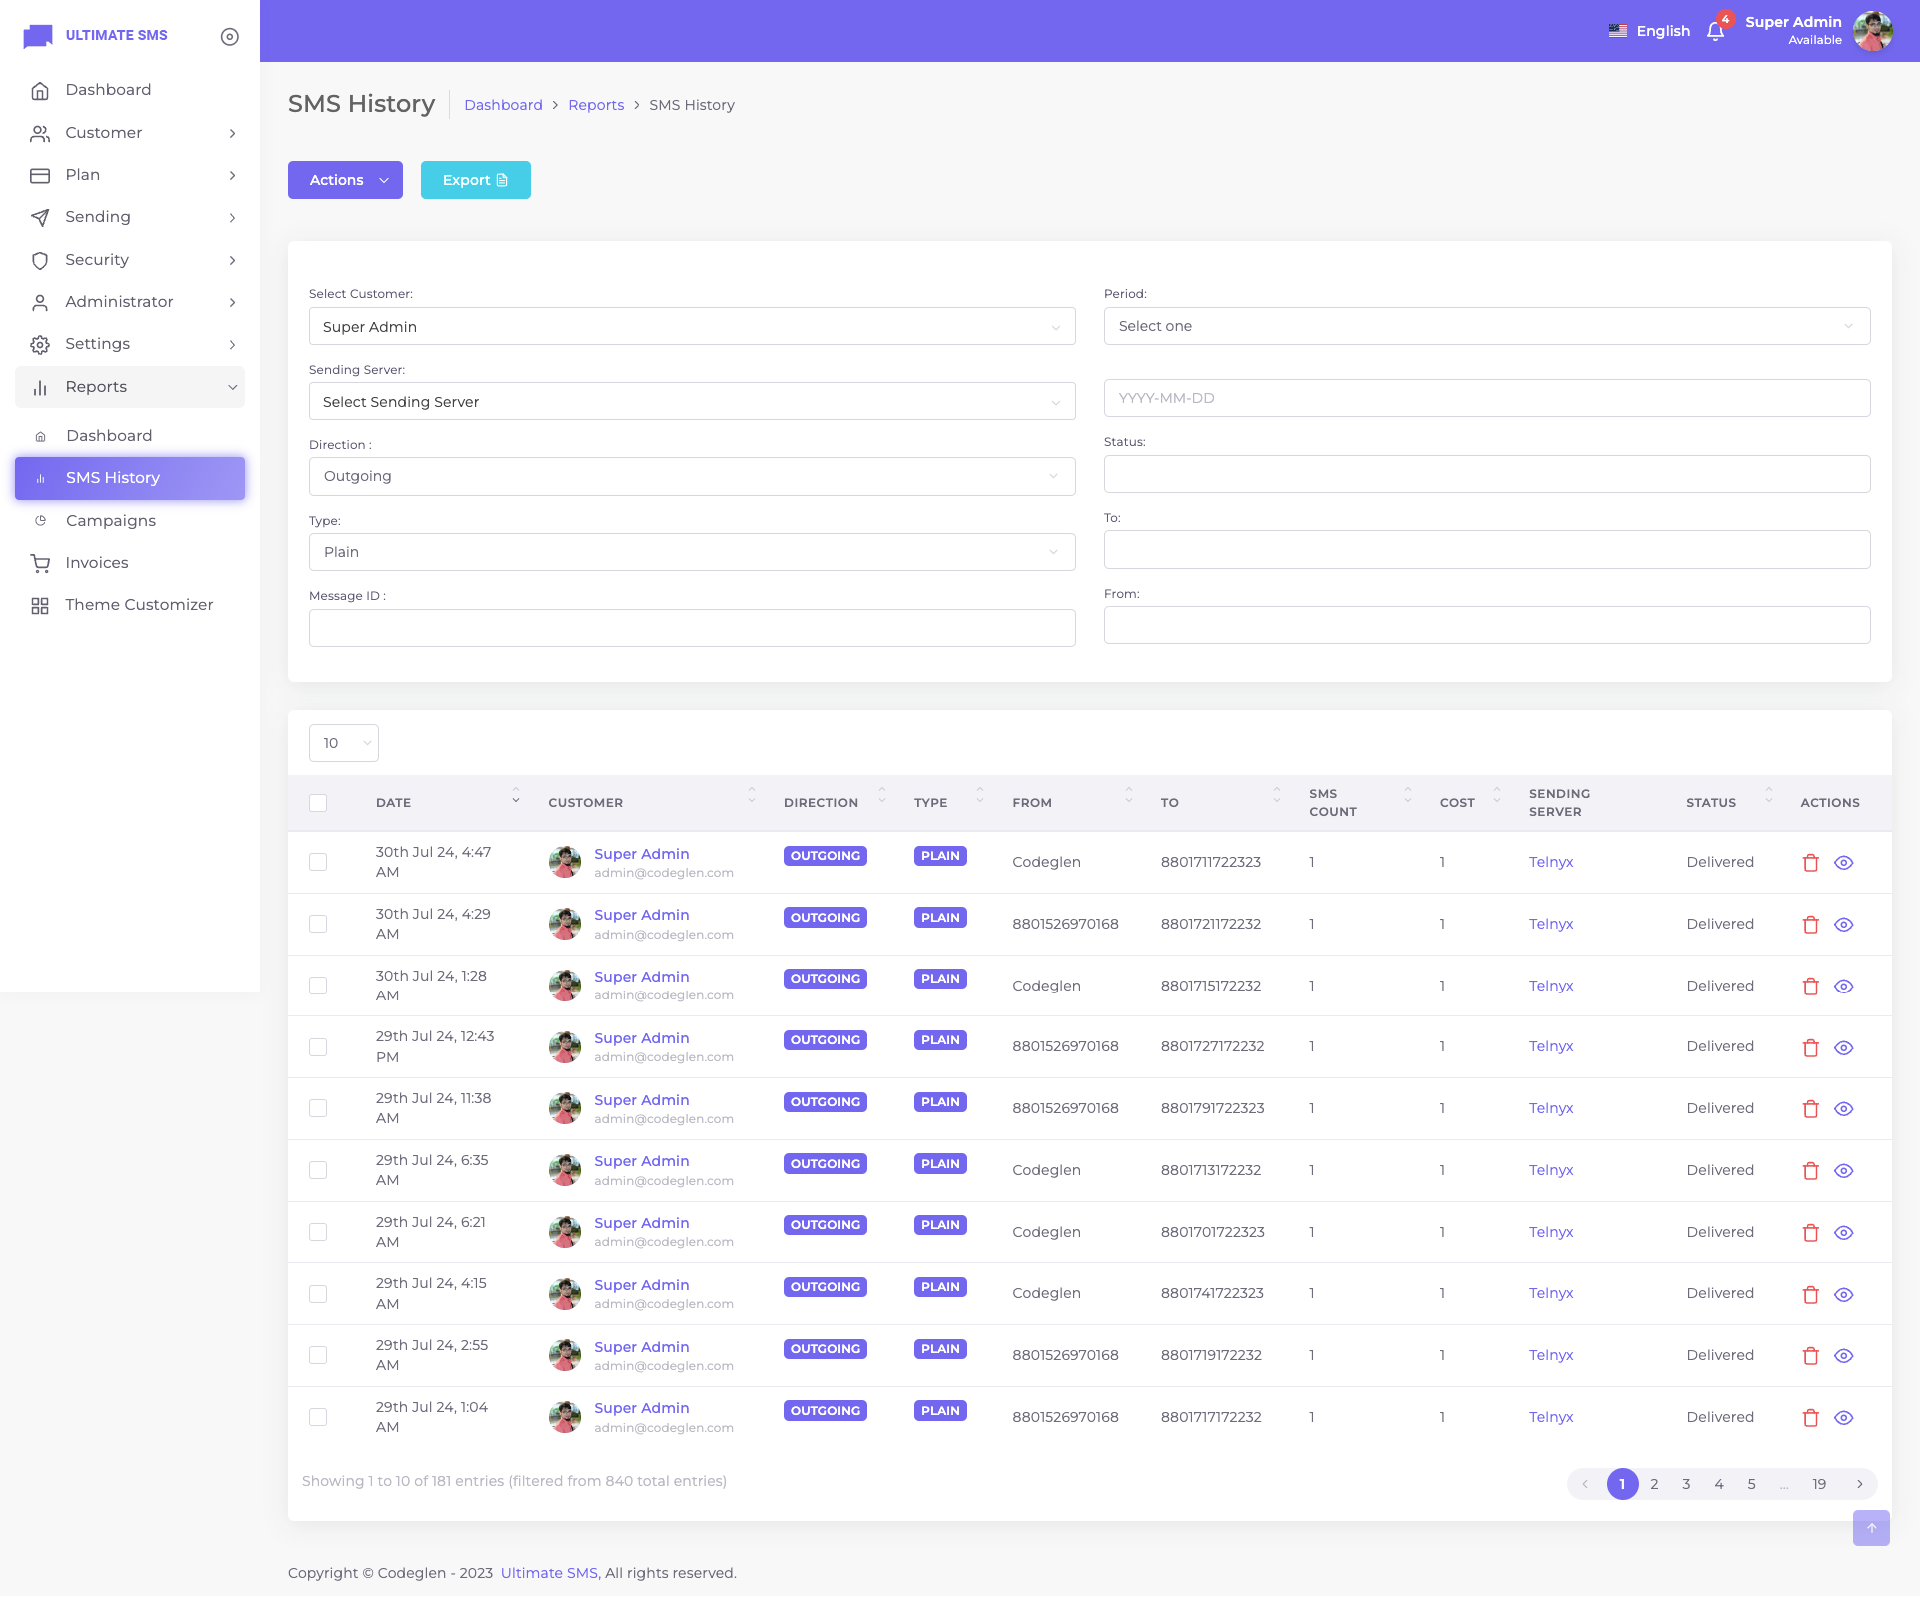The image size is (1920, 1597).
Task: Click the sidebar collapse circle icon
Action: click(x=229, y=36)
